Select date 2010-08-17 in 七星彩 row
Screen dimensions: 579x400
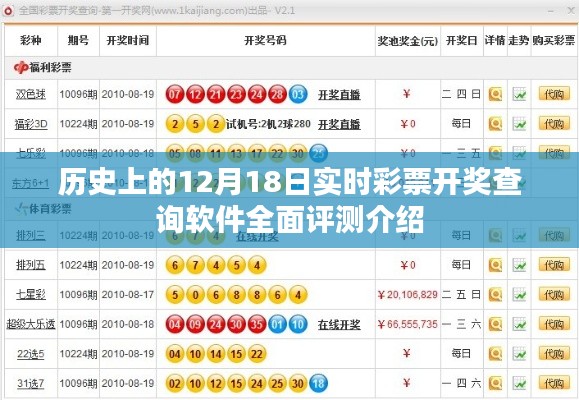[128, 294]
